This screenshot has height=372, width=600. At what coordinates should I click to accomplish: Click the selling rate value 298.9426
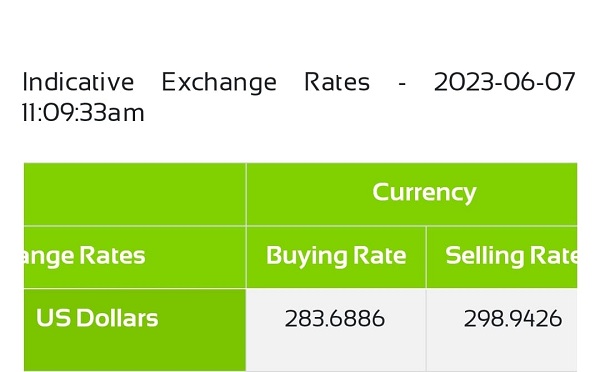pyautogui.click(x=513, y=319)
